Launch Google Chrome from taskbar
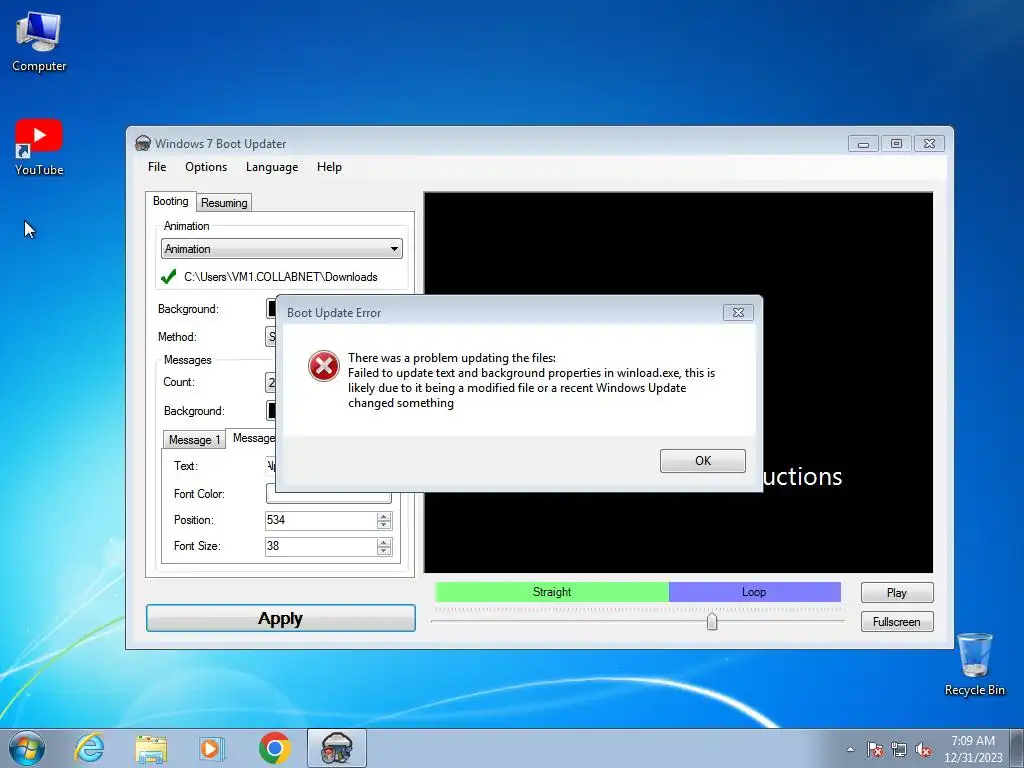 point(274,748)
